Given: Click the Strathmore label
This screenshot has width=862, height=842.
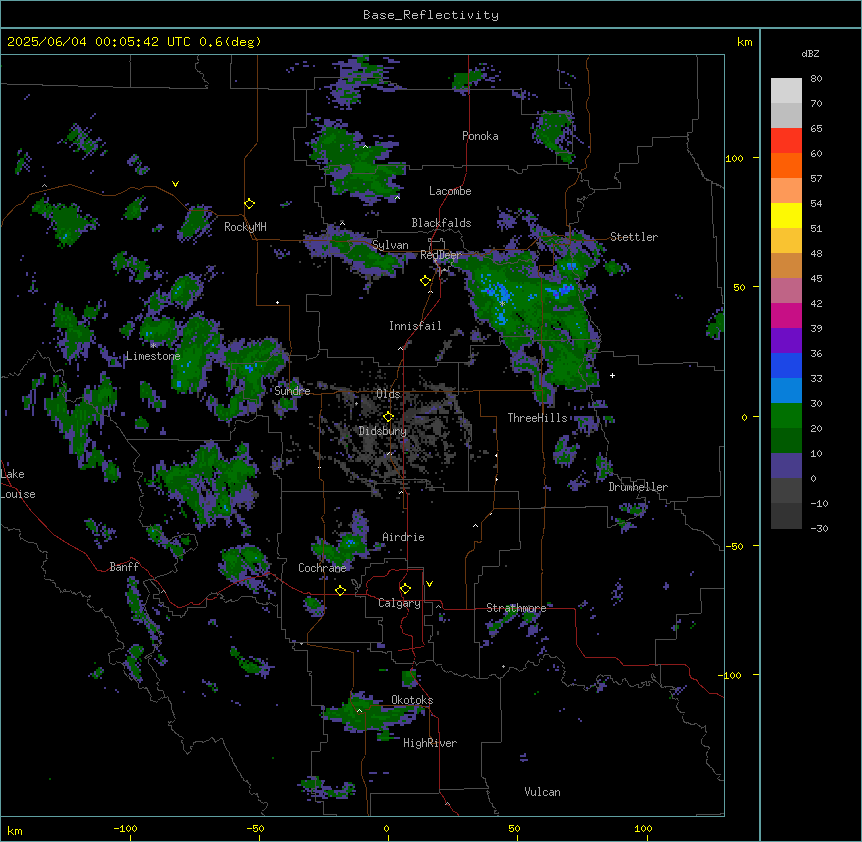Looking at the screenshot, I should click(x=516, y=608).
